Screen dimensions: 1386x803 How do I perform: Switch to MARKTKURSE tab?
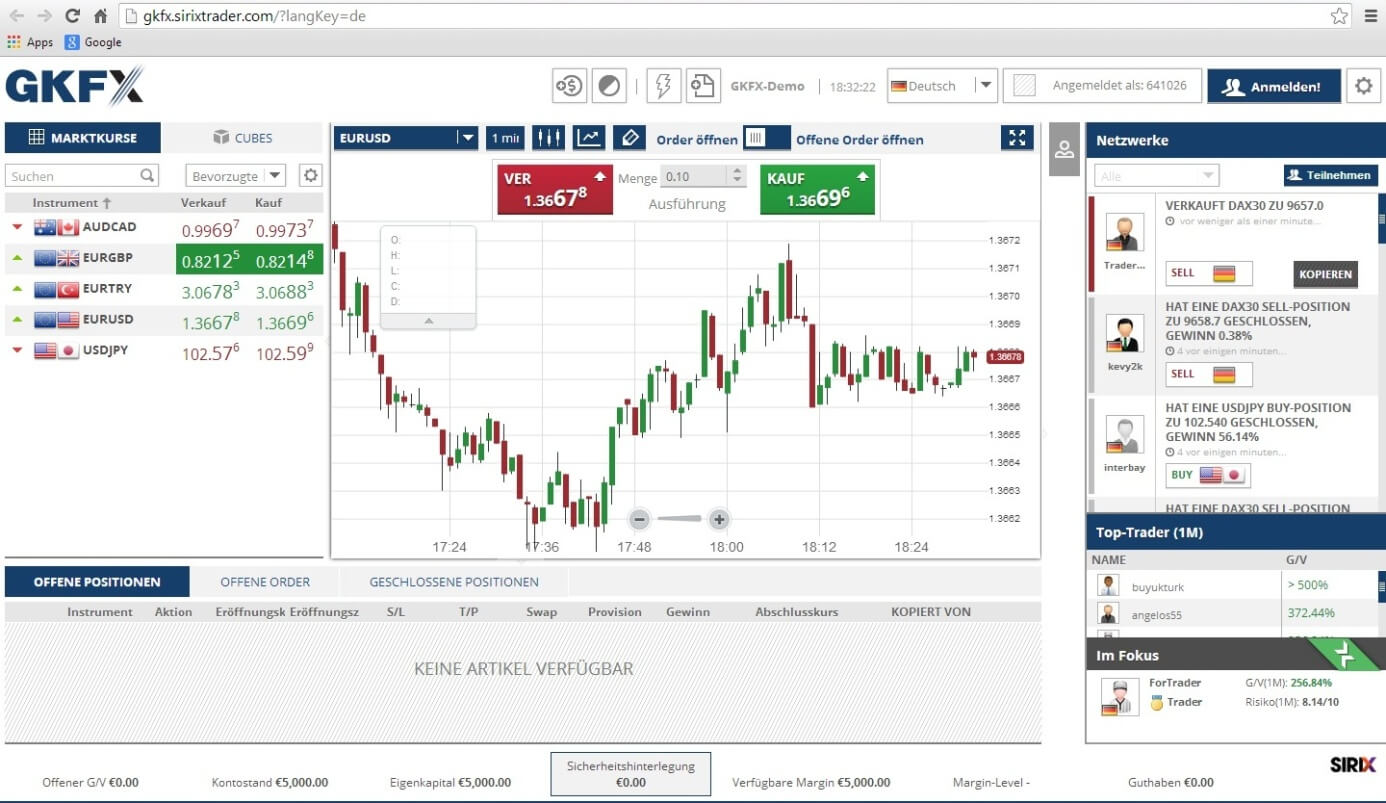83,138
